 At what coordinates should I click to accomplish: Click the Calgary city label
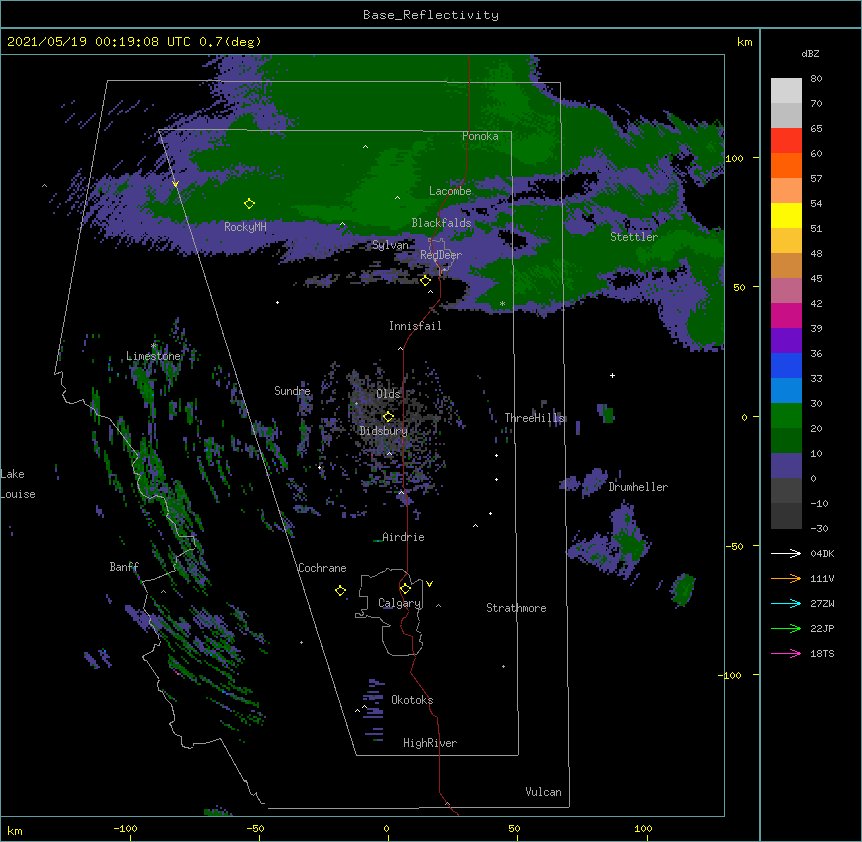(400, 603)
